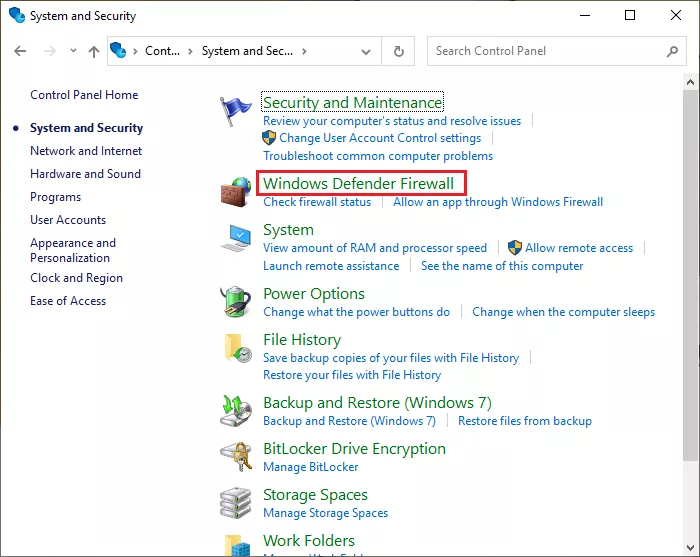Open the System heading link

[x=288, y=230]
